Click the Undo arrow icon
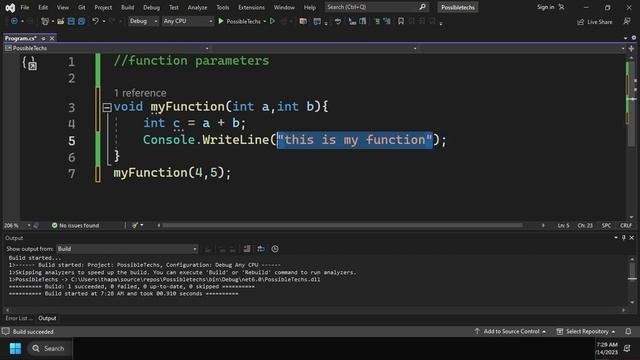640x360 pixels. 95,21
